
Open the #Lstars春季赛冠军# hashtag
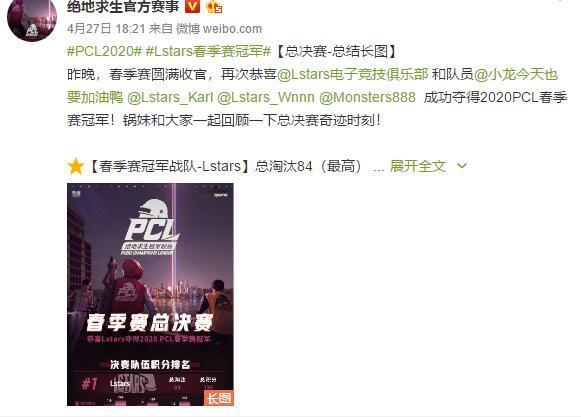209,51
